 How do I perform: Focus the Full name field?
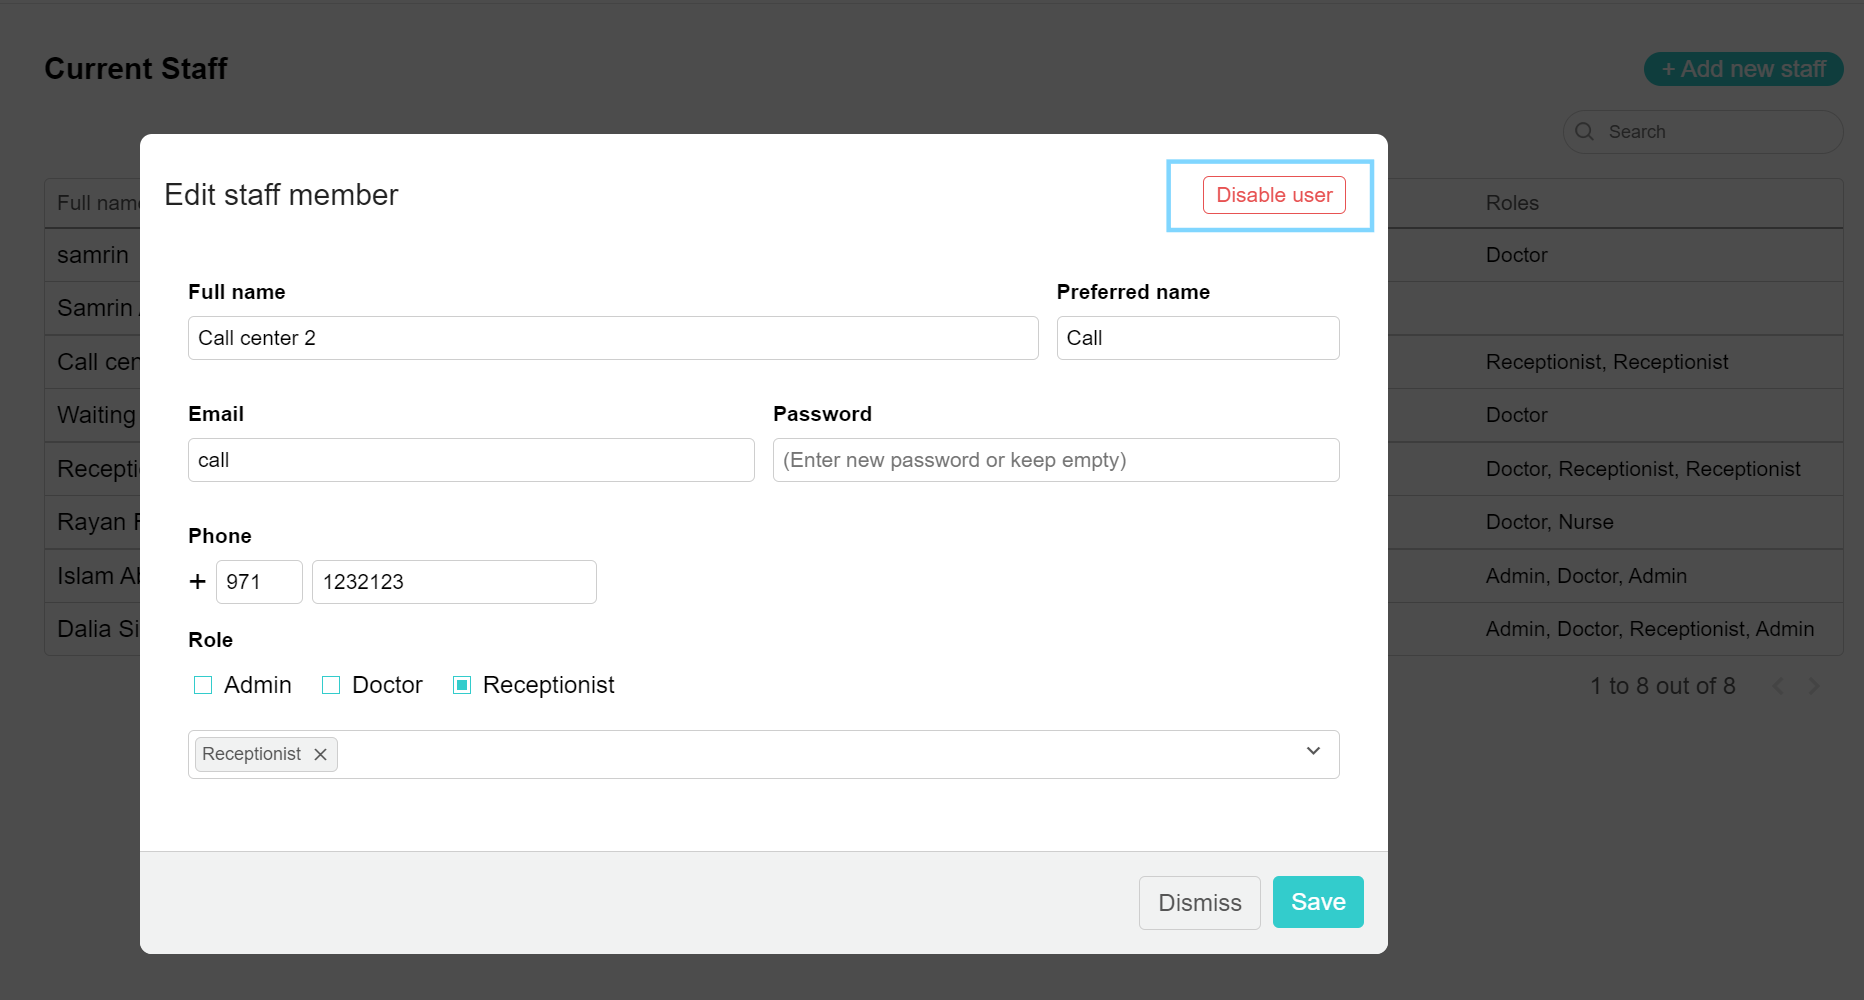[613, 338]
